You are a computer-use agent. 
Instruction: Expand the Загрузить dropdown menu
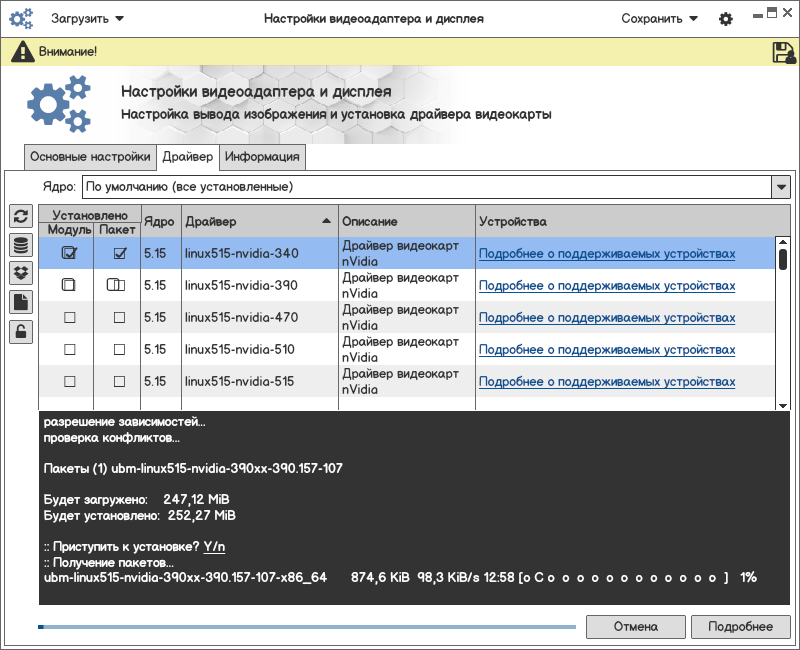point(87,19)
